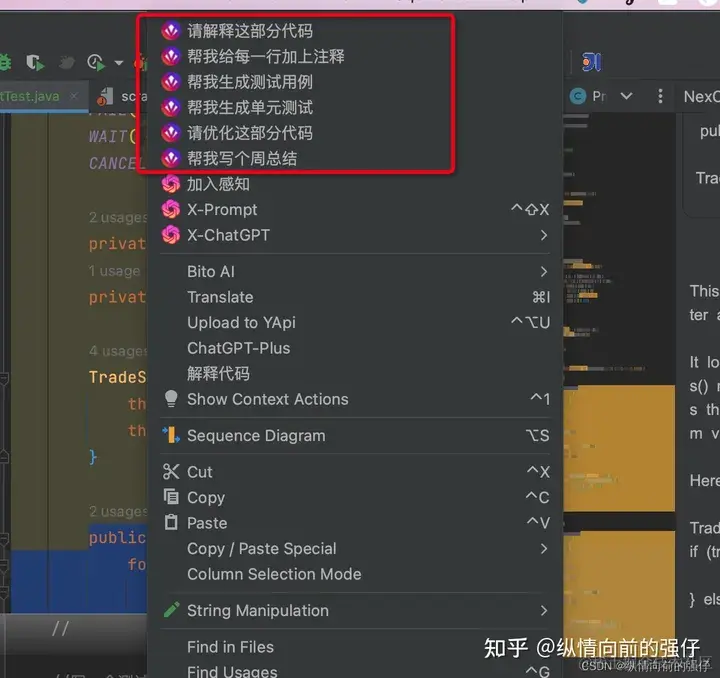Select Copy in the context menu

tap(354, 498)
